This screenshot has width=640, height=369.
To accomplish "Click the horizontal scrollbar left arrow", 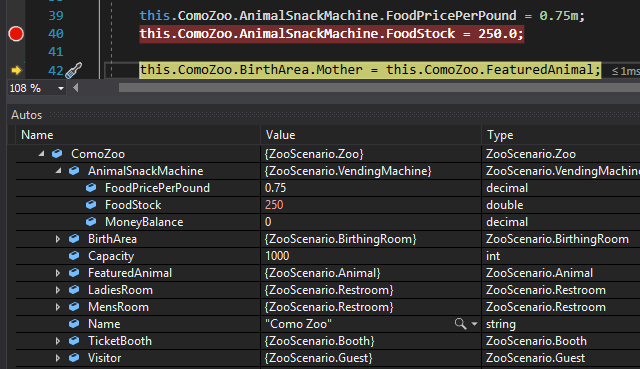I will (76, 88).
